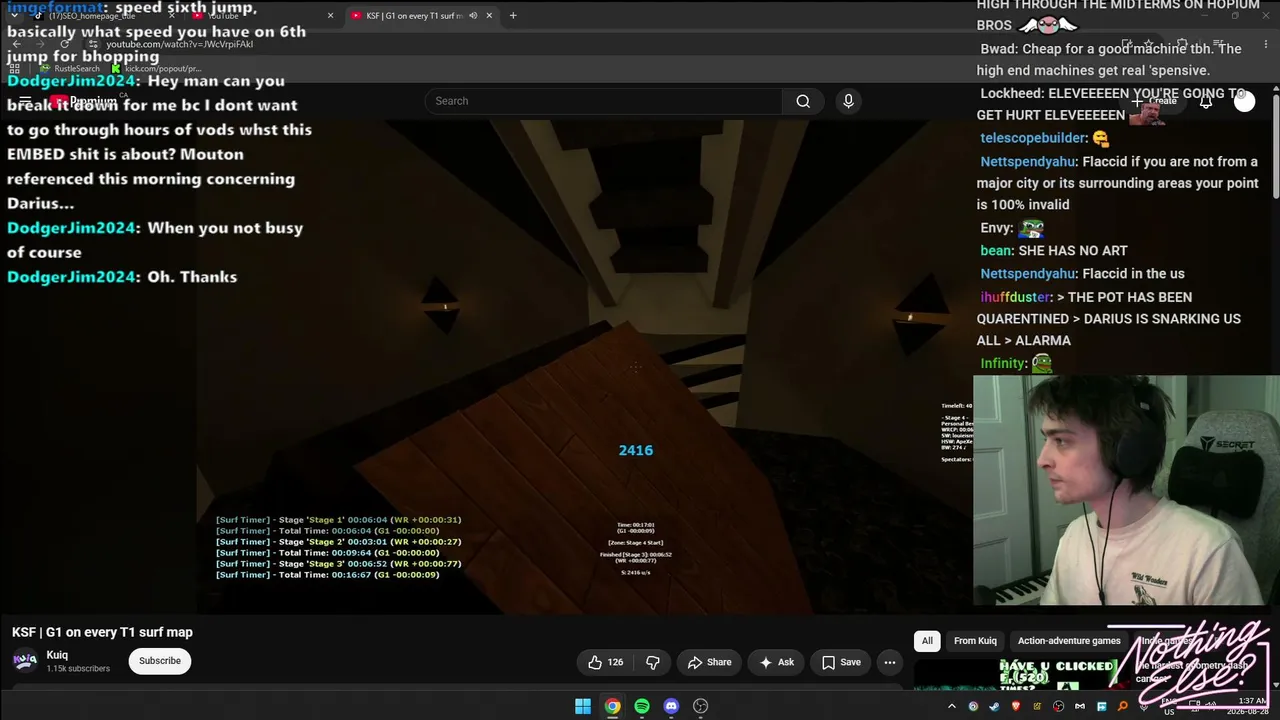Click the Steam tray icon
This screenshot has height=720, width=1280.
coord(994,707)
